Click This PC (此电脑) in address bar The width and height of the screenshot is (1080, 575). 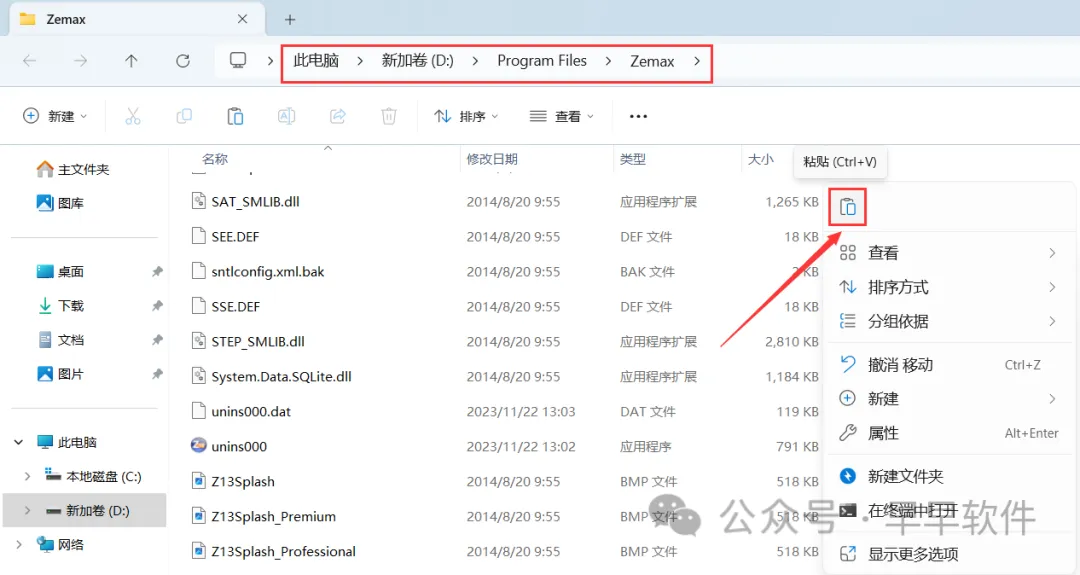[x=316, y=61]
